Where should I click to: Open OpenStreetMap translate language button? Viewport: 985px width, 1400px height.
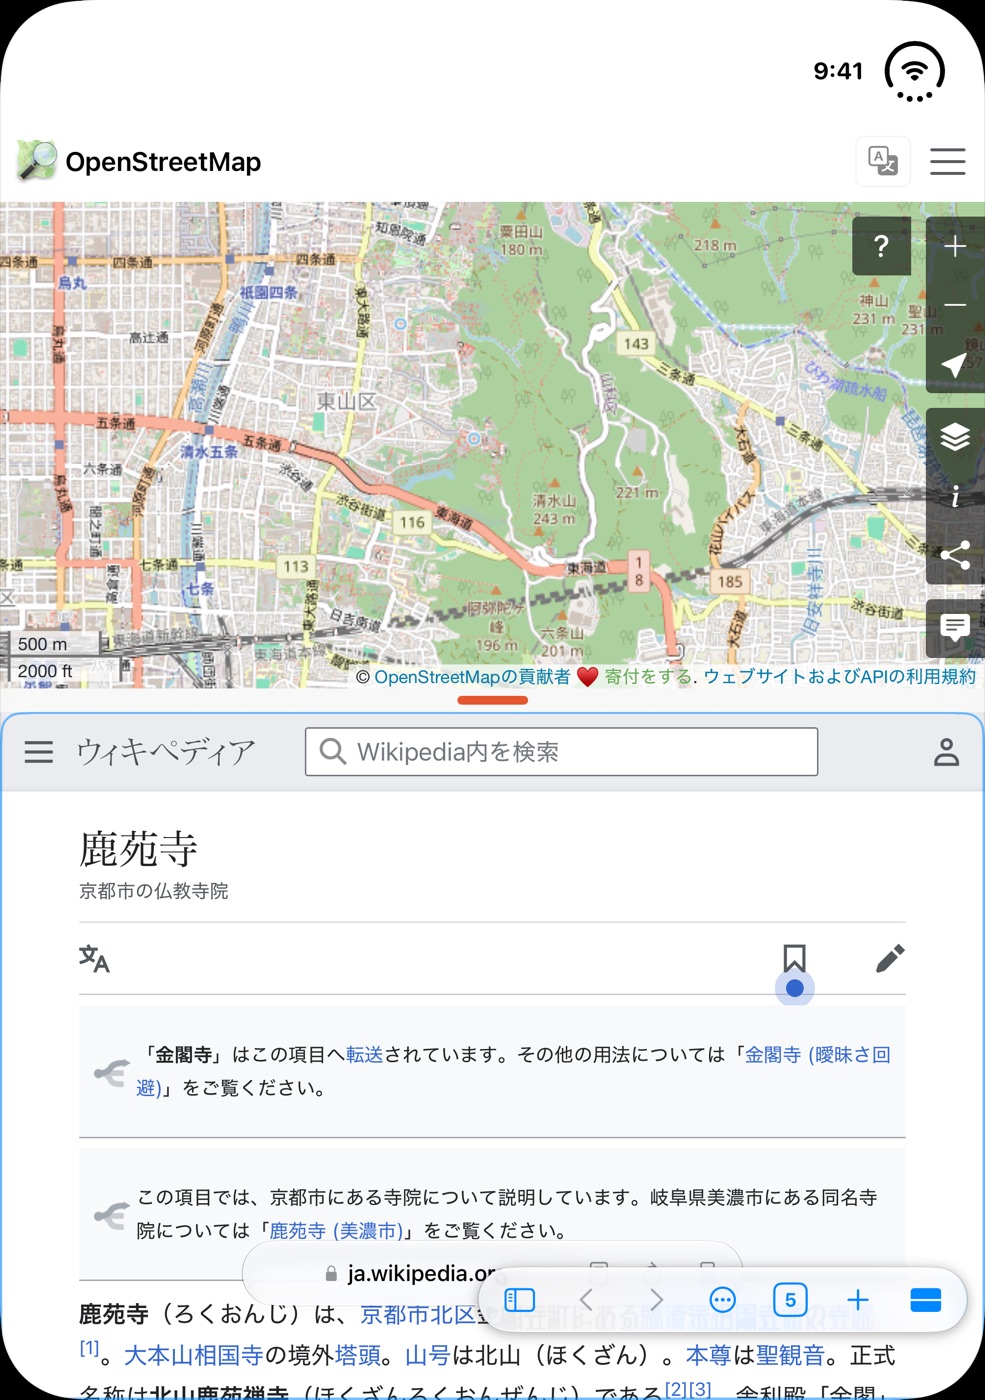point(882,161)
